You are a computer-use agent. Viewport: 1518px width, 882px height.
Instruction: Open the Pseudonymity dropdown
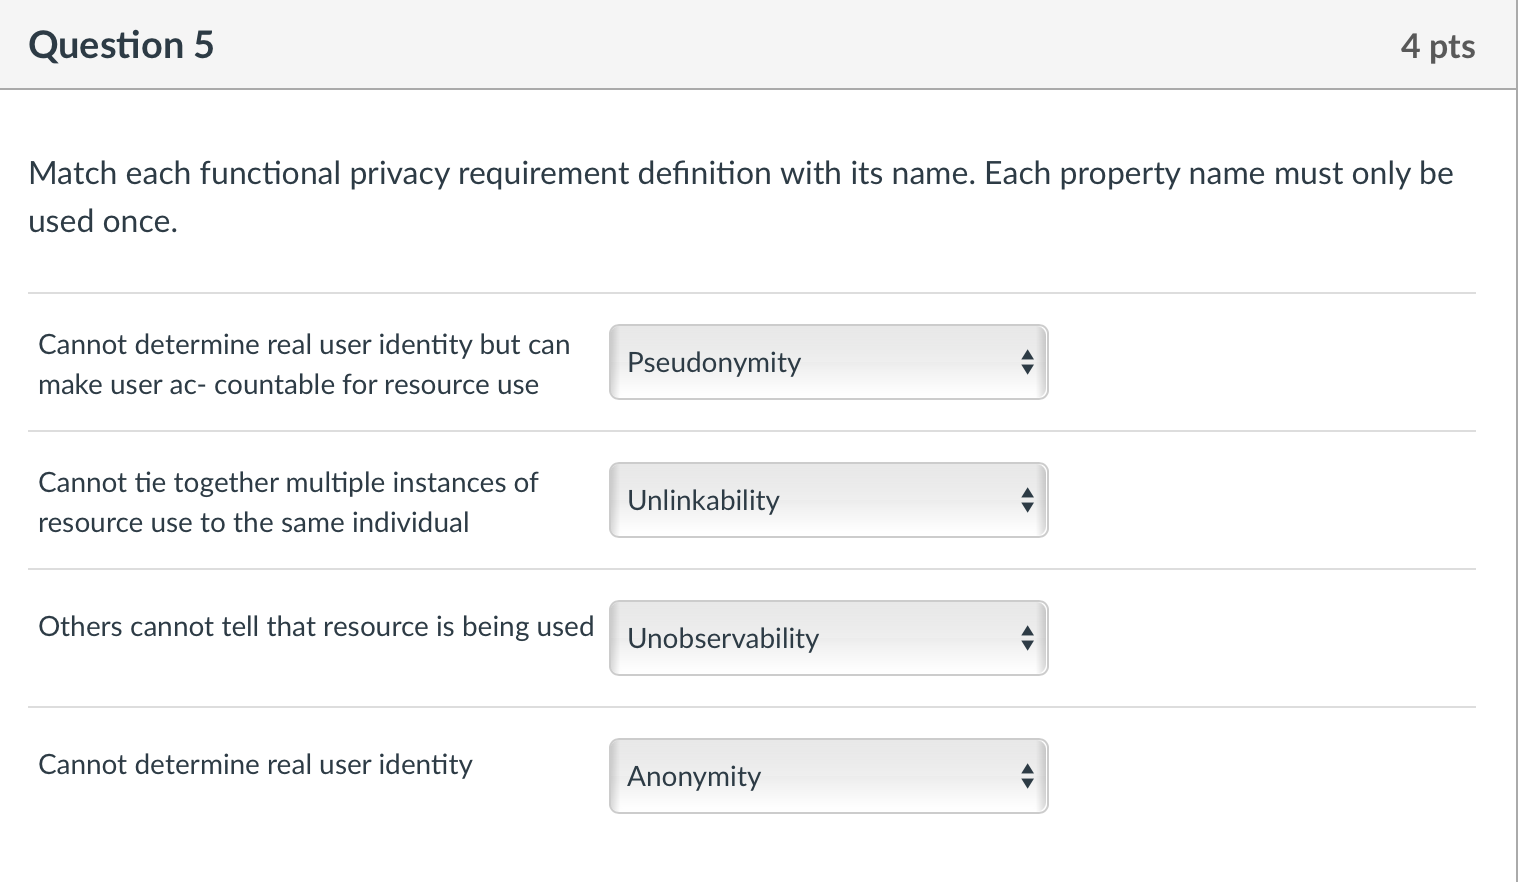827,362
